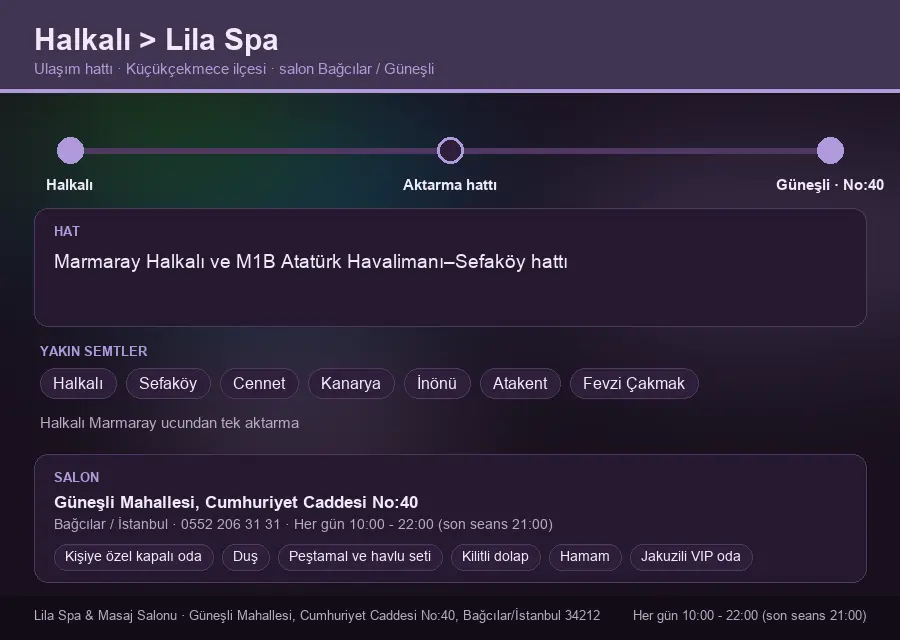Click the phone number 0552 206 31 31 line
Image resolution: width=900 pixels, height=640 pixels.
303,525
